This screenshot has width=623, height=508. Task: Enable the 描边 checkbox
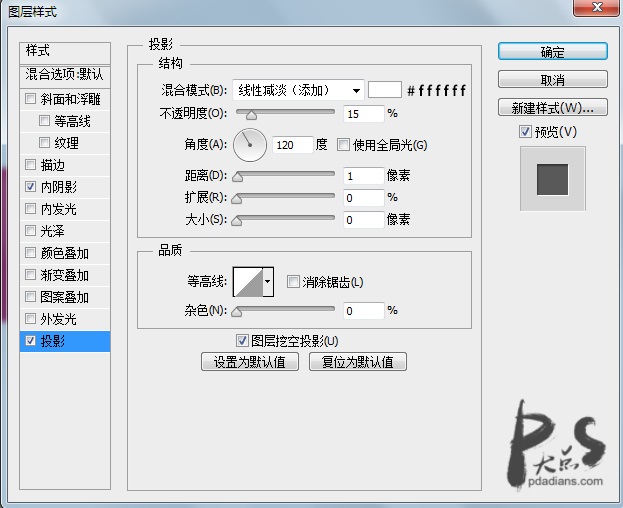point(30,164)
